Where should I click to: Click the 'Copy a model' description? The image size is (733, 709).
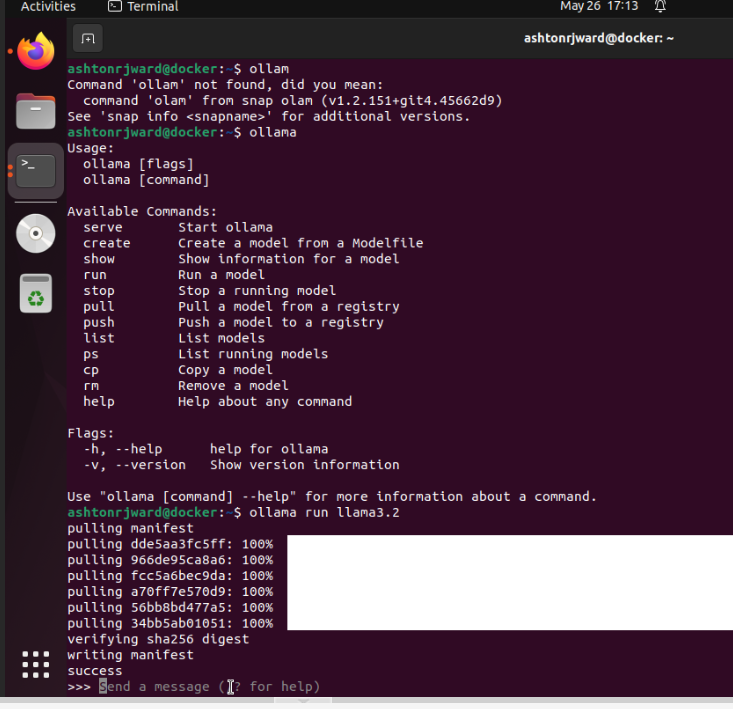(x=225, y=370)
